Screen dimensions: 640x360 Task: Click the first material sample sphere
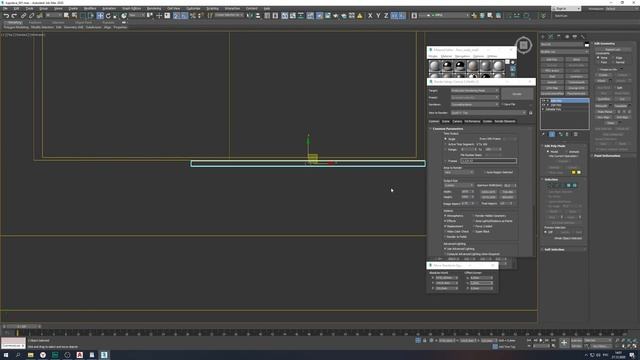(x=435, y=66)
